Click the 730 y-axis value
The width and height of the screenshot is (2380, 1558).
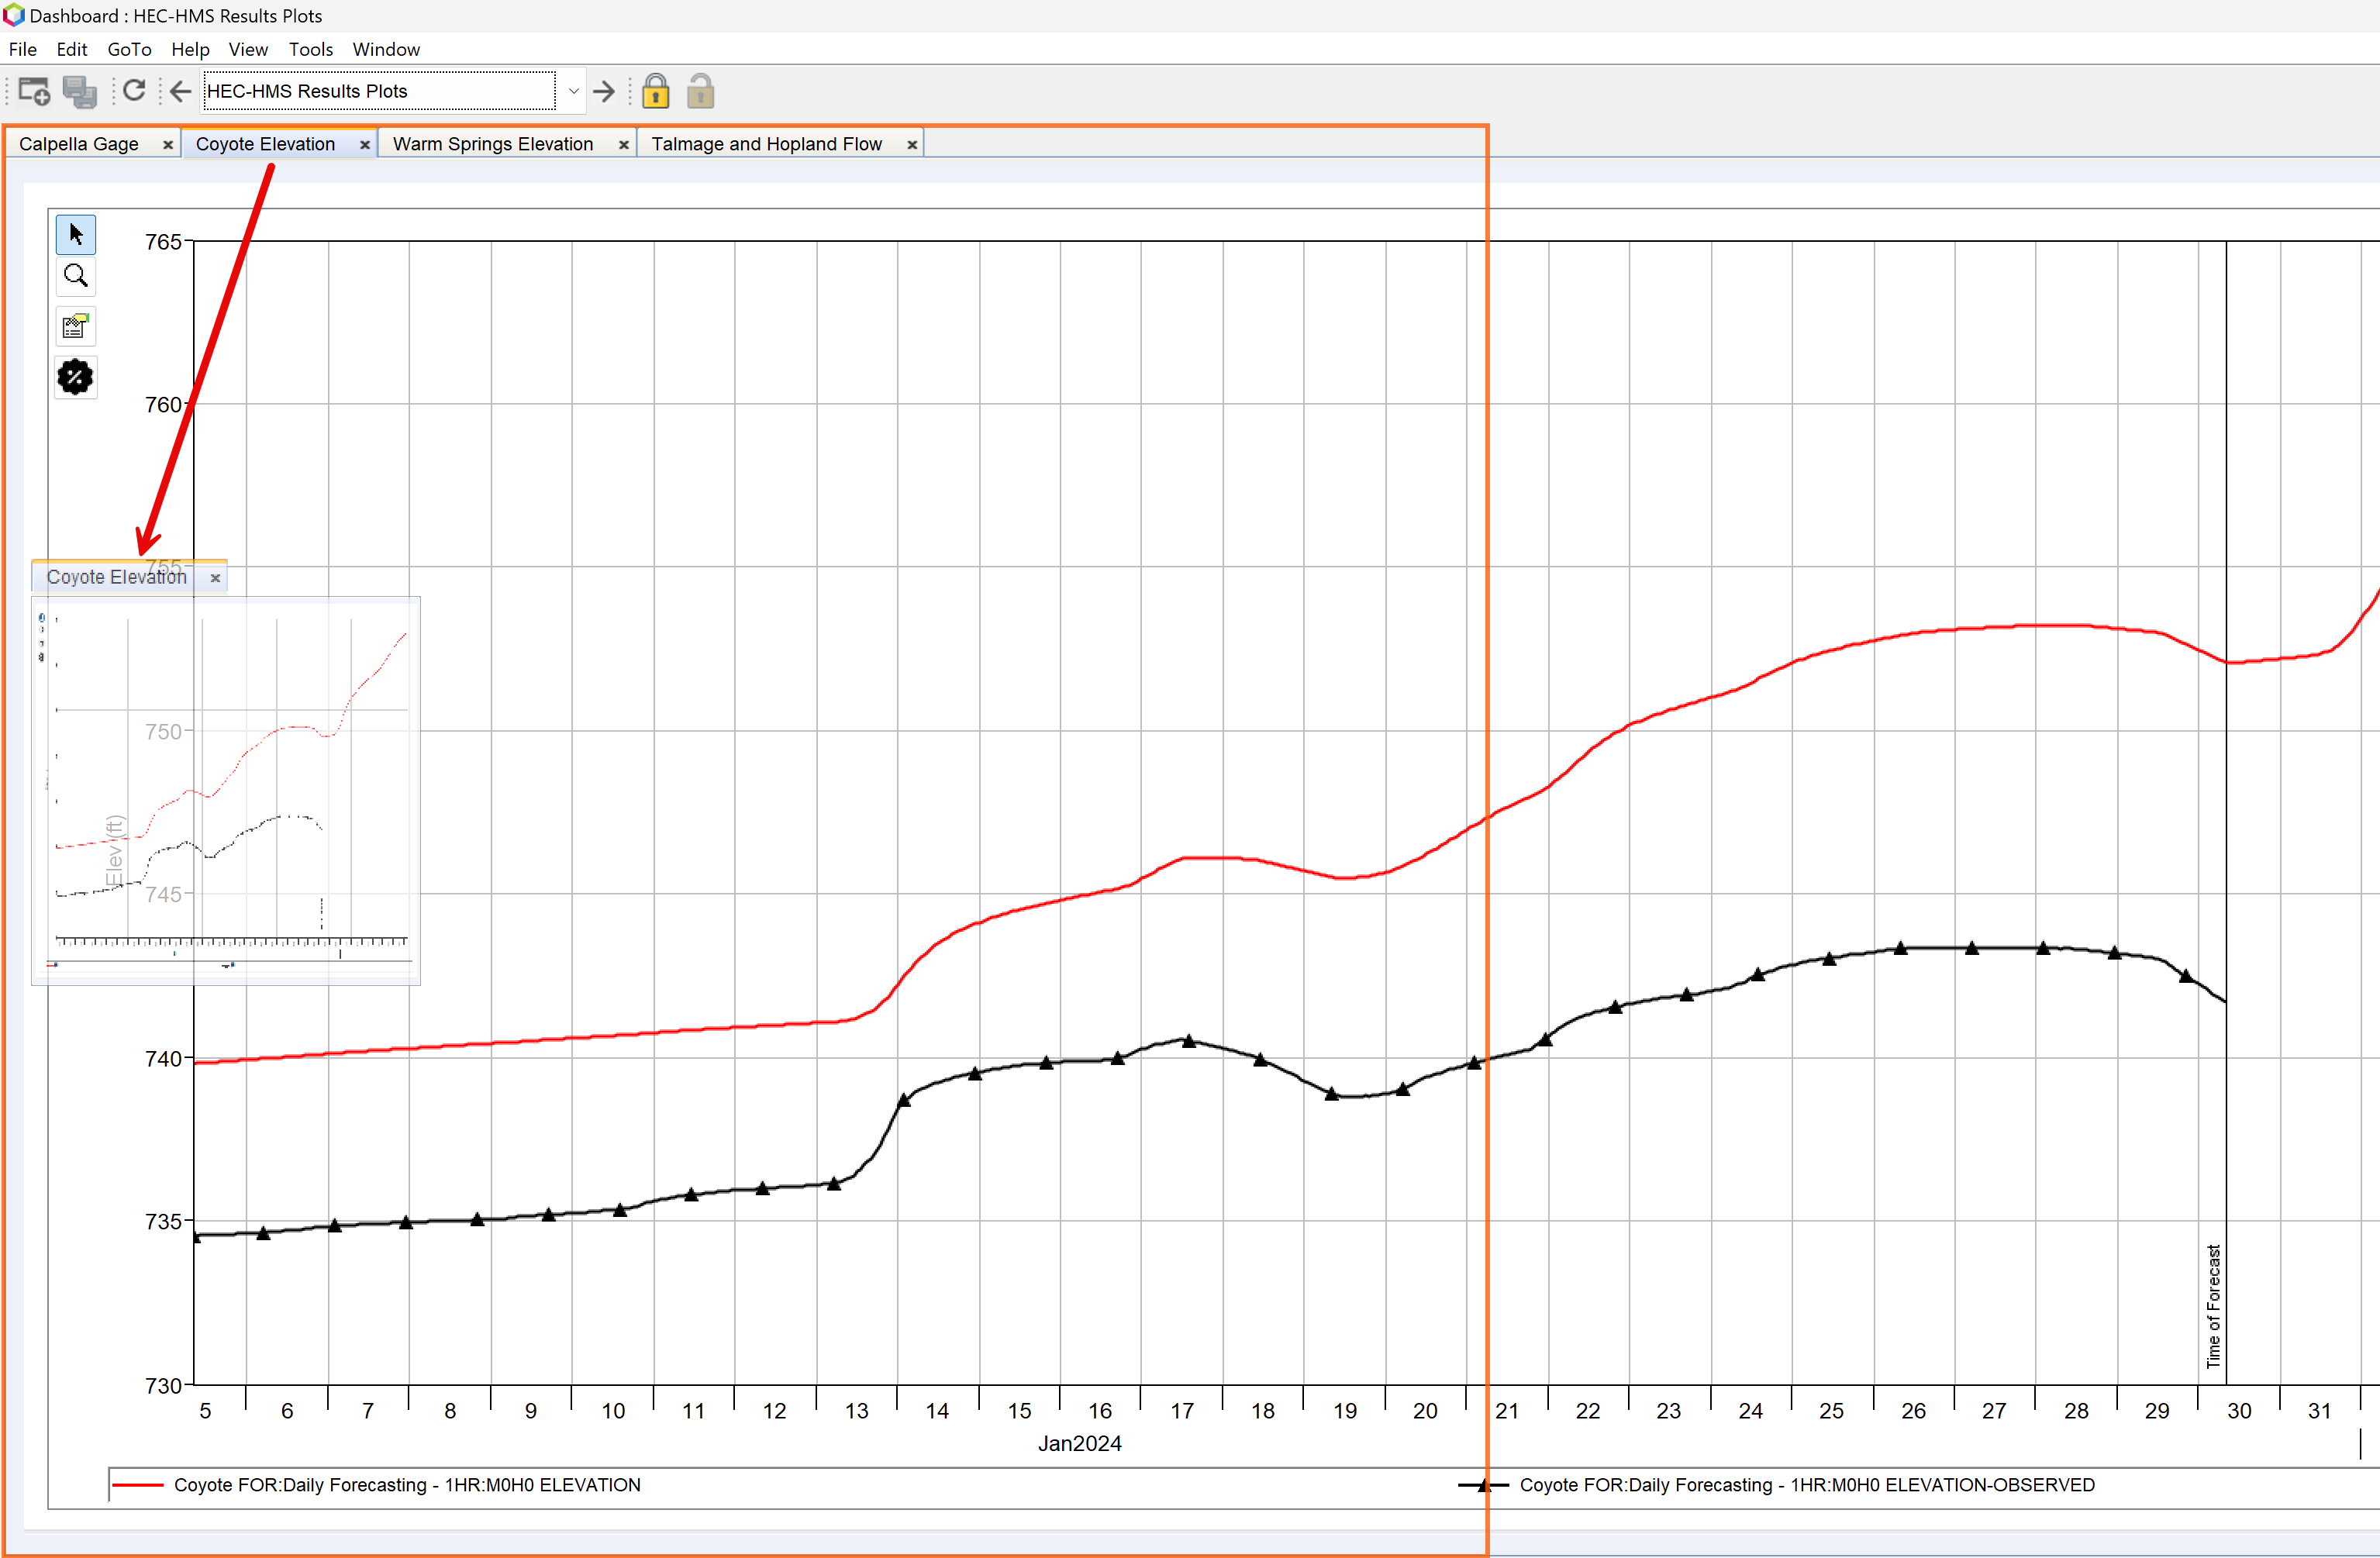163,1385
